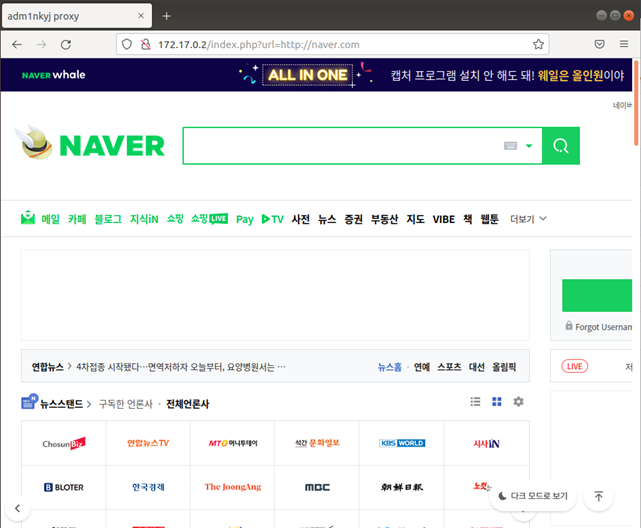Image resolution: width=641 pixels, height=528 pixels.
Task: Open the 스포츠 news link
Action: [449, 367]
